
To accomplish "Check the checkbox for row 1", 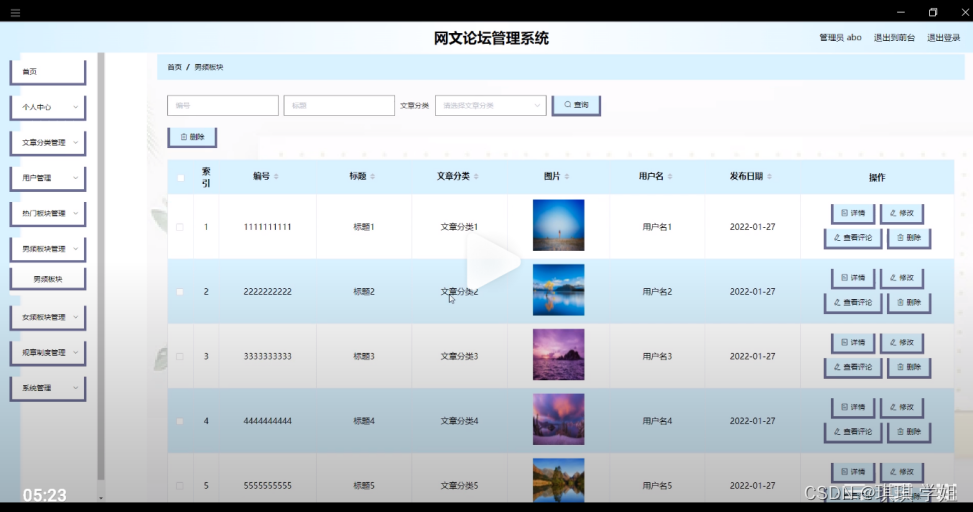I will pyautogui.click(x=180, y=227).
